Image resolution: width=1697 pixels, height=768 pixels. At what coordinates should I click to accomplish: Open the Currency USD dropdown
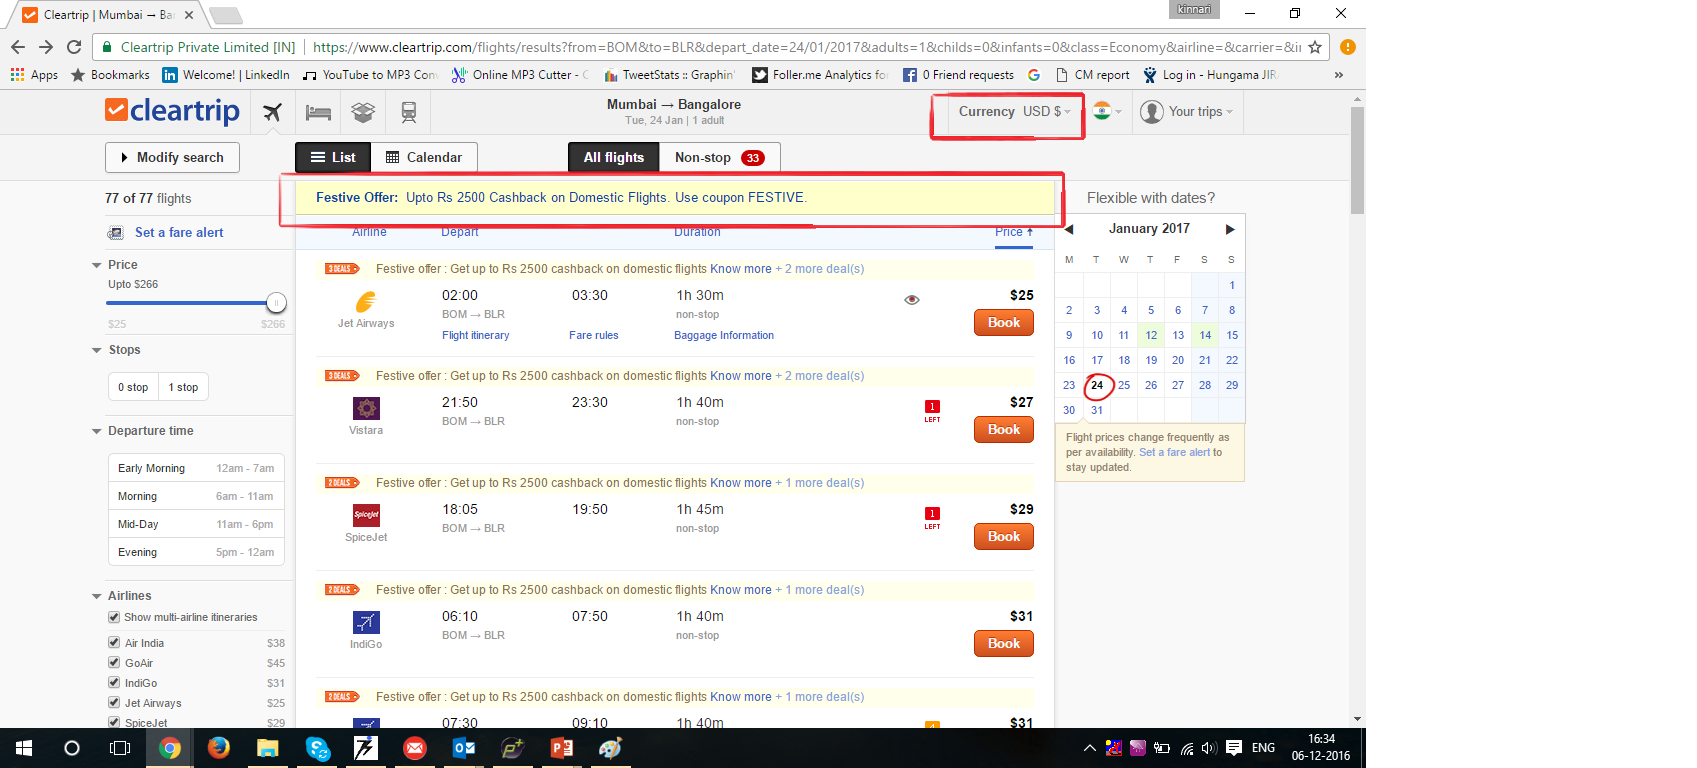pos(1014,112)
